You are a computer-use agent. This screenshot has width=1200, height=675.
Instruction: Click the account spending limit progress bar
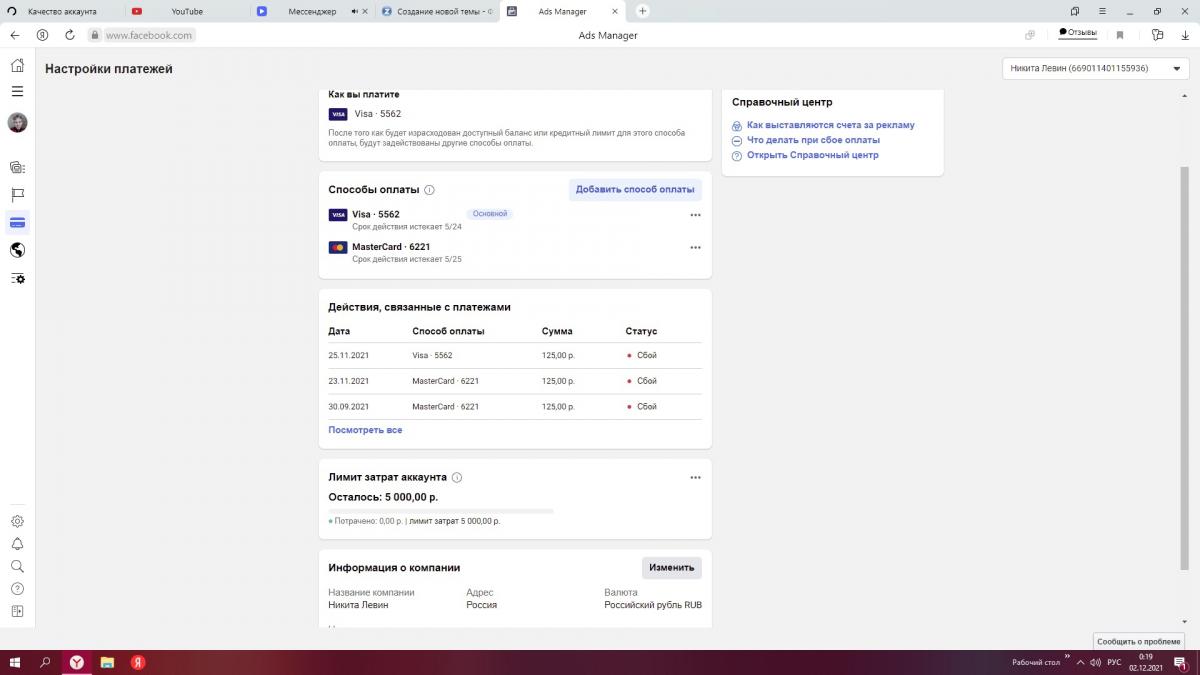tap(440, 511)
